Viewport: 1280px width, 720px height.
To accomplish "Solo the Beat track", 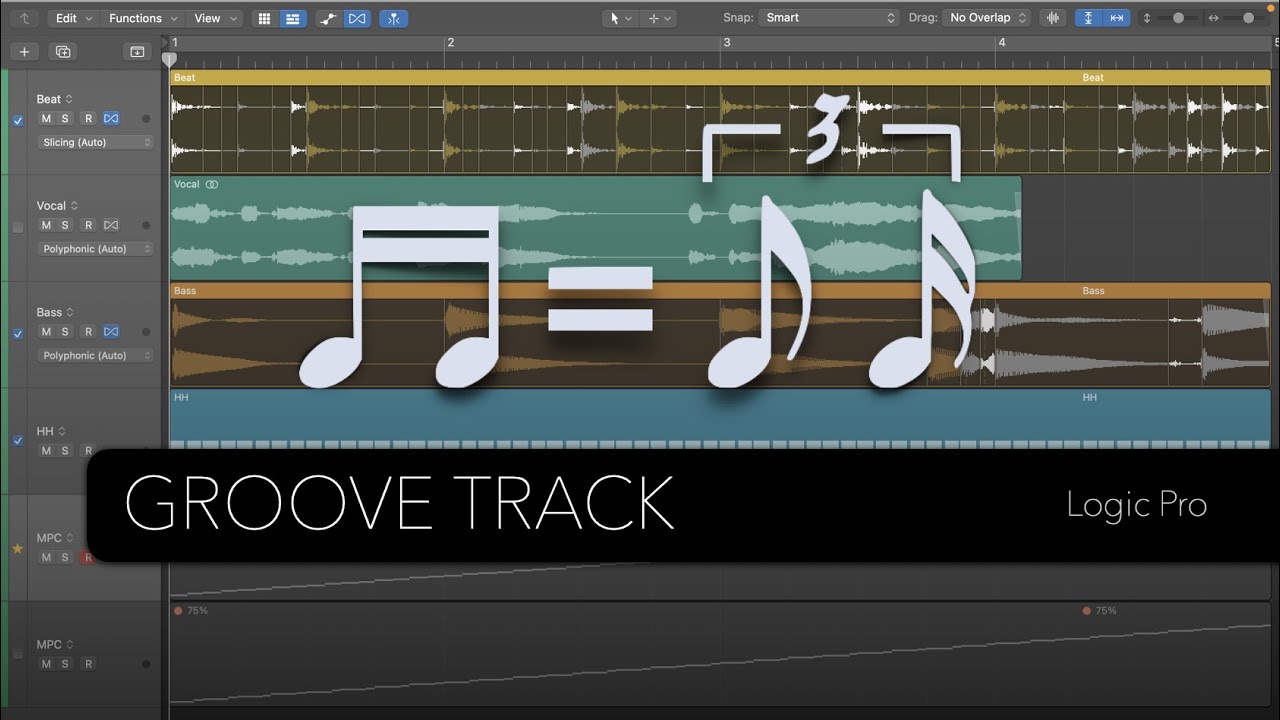I will 65,118.
